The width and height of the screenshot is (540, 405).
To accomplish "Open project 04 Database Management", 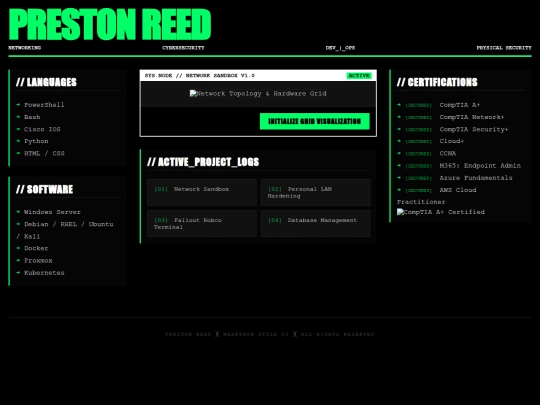I will [x=315, y=224].
